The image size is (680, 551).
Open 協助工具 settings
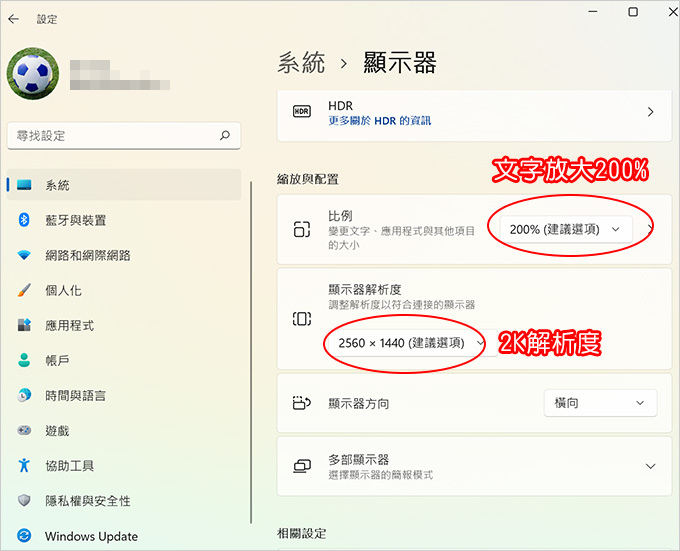124,466
